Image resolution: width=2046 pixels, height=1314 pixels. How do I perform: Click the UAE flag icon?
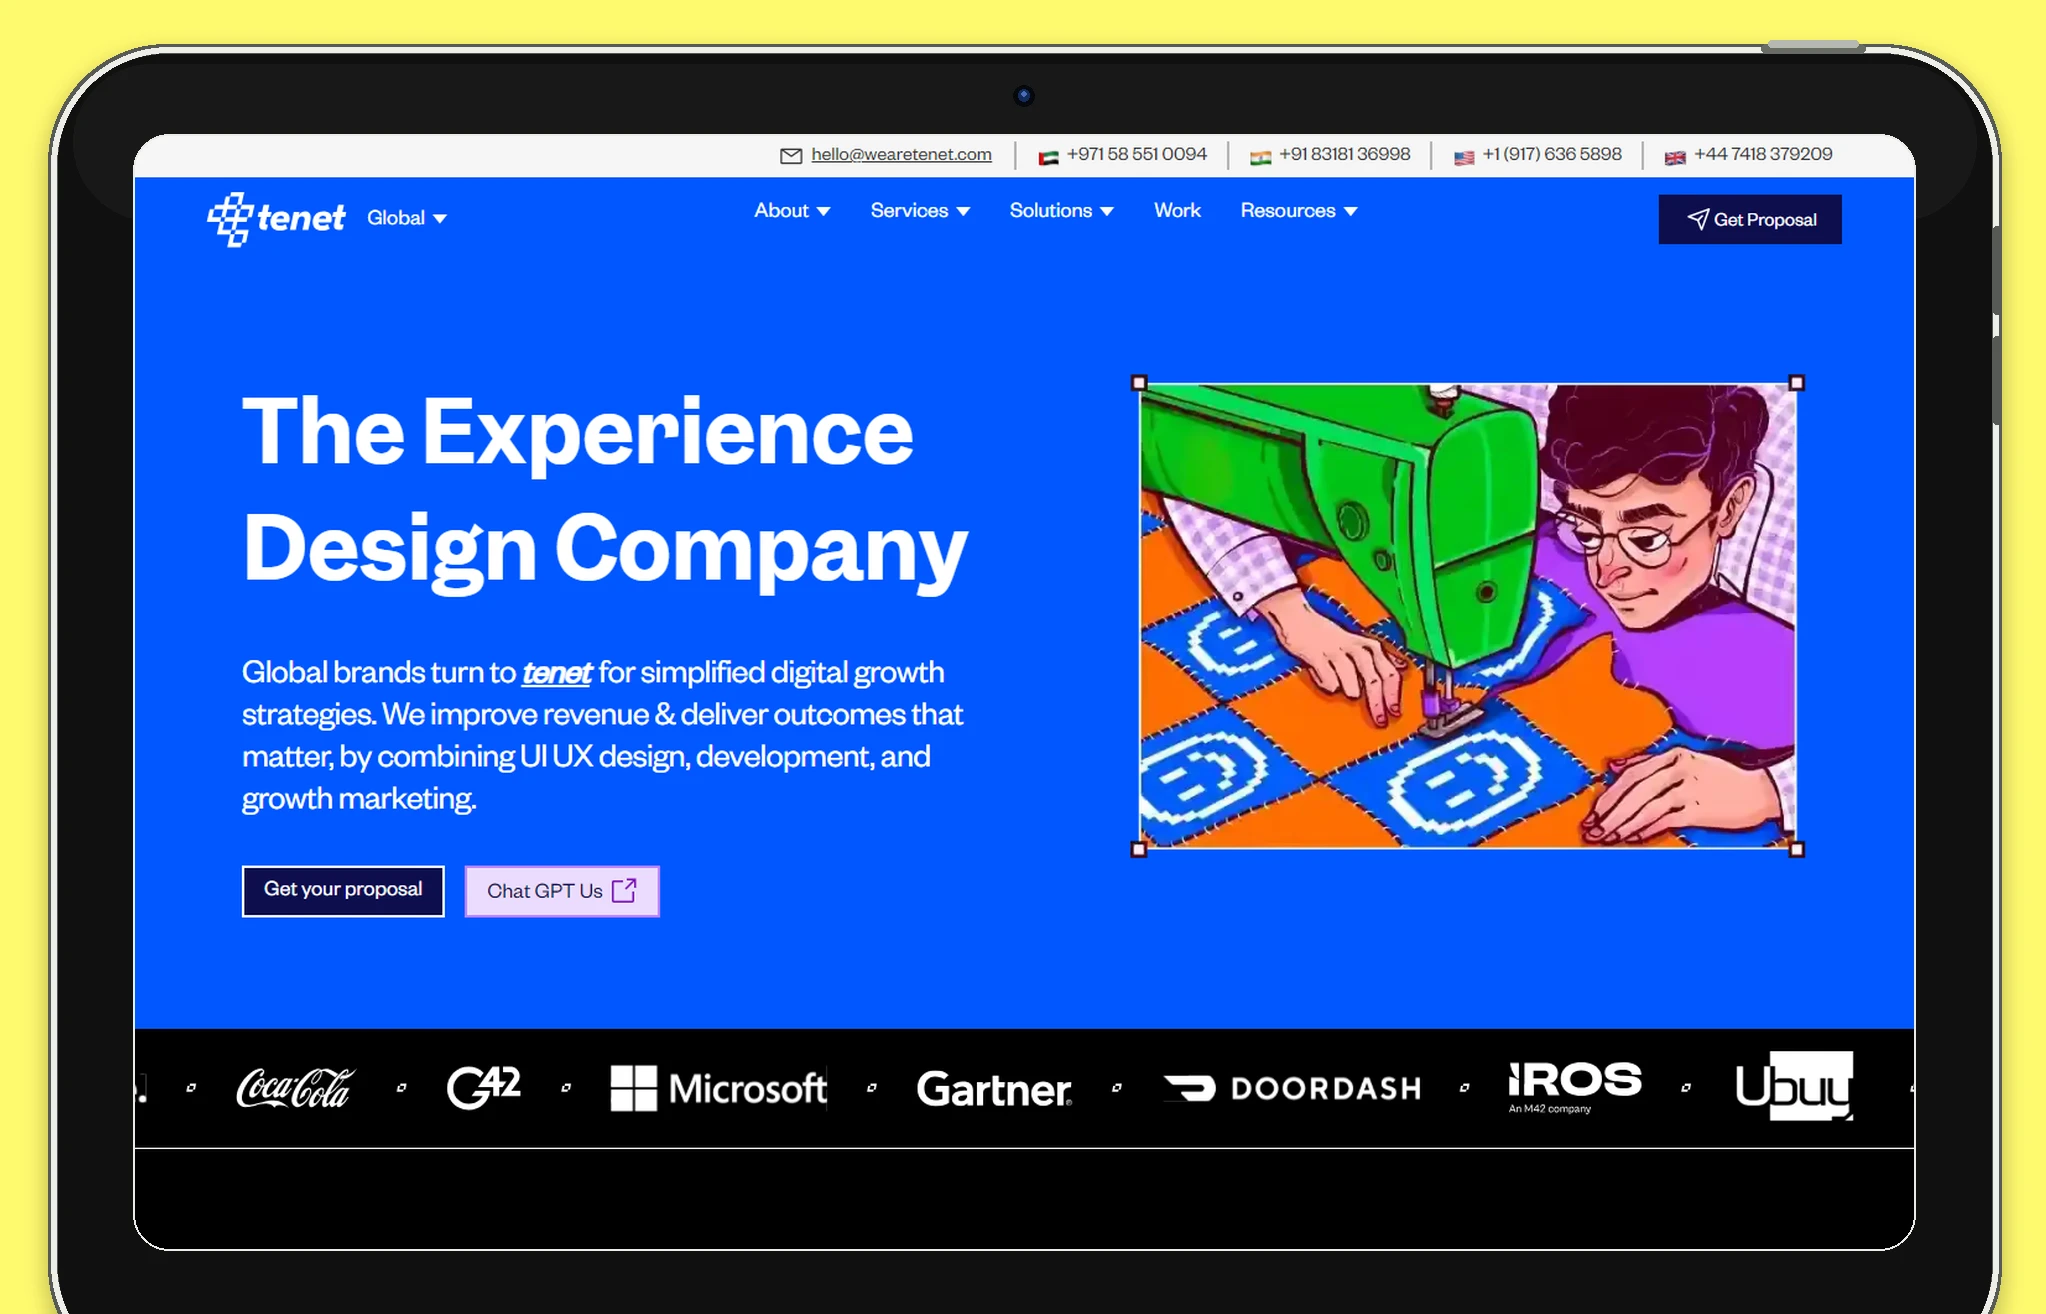[x=1048, y=157]
